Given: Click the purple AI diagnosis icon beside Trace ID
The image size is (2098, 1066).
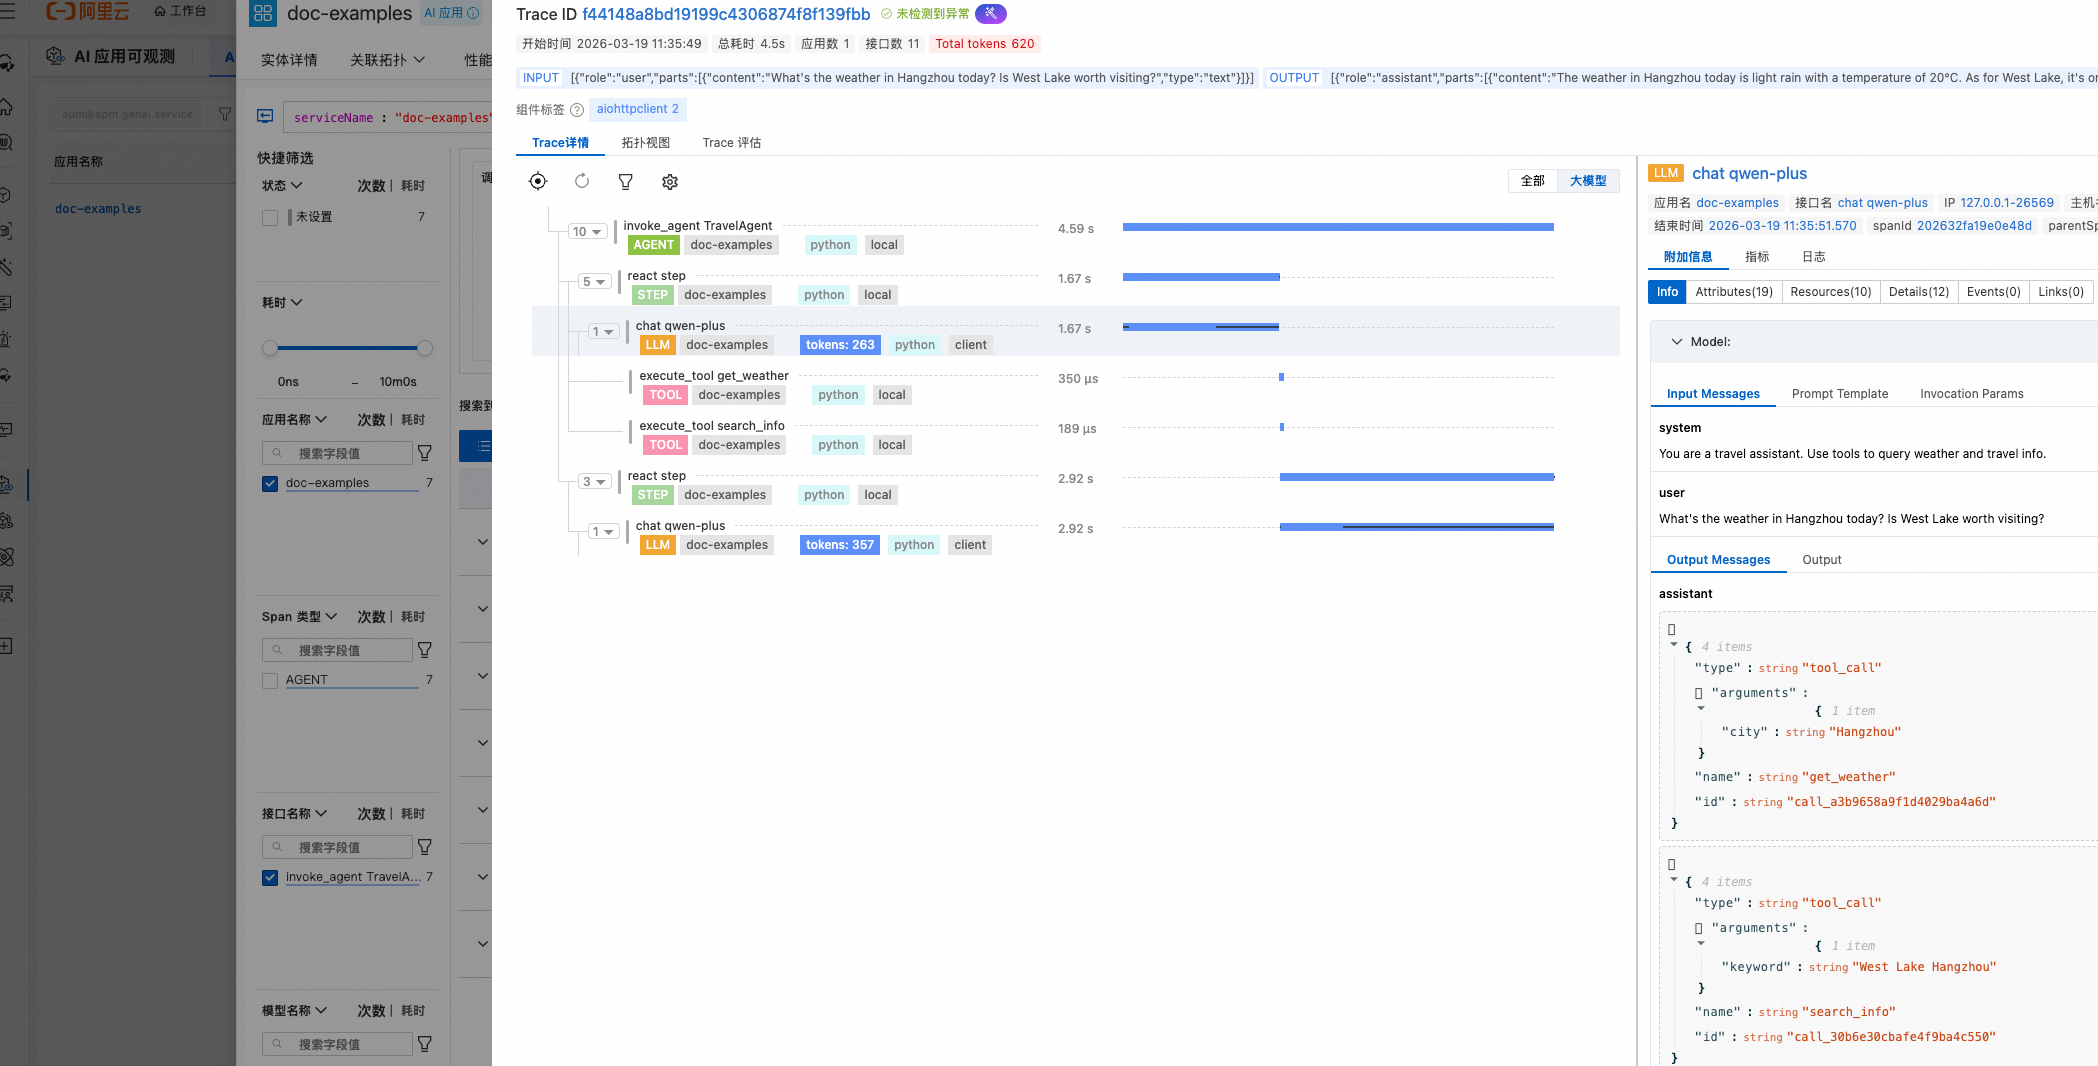Looking at the screenshot, I should click(991, 14).
